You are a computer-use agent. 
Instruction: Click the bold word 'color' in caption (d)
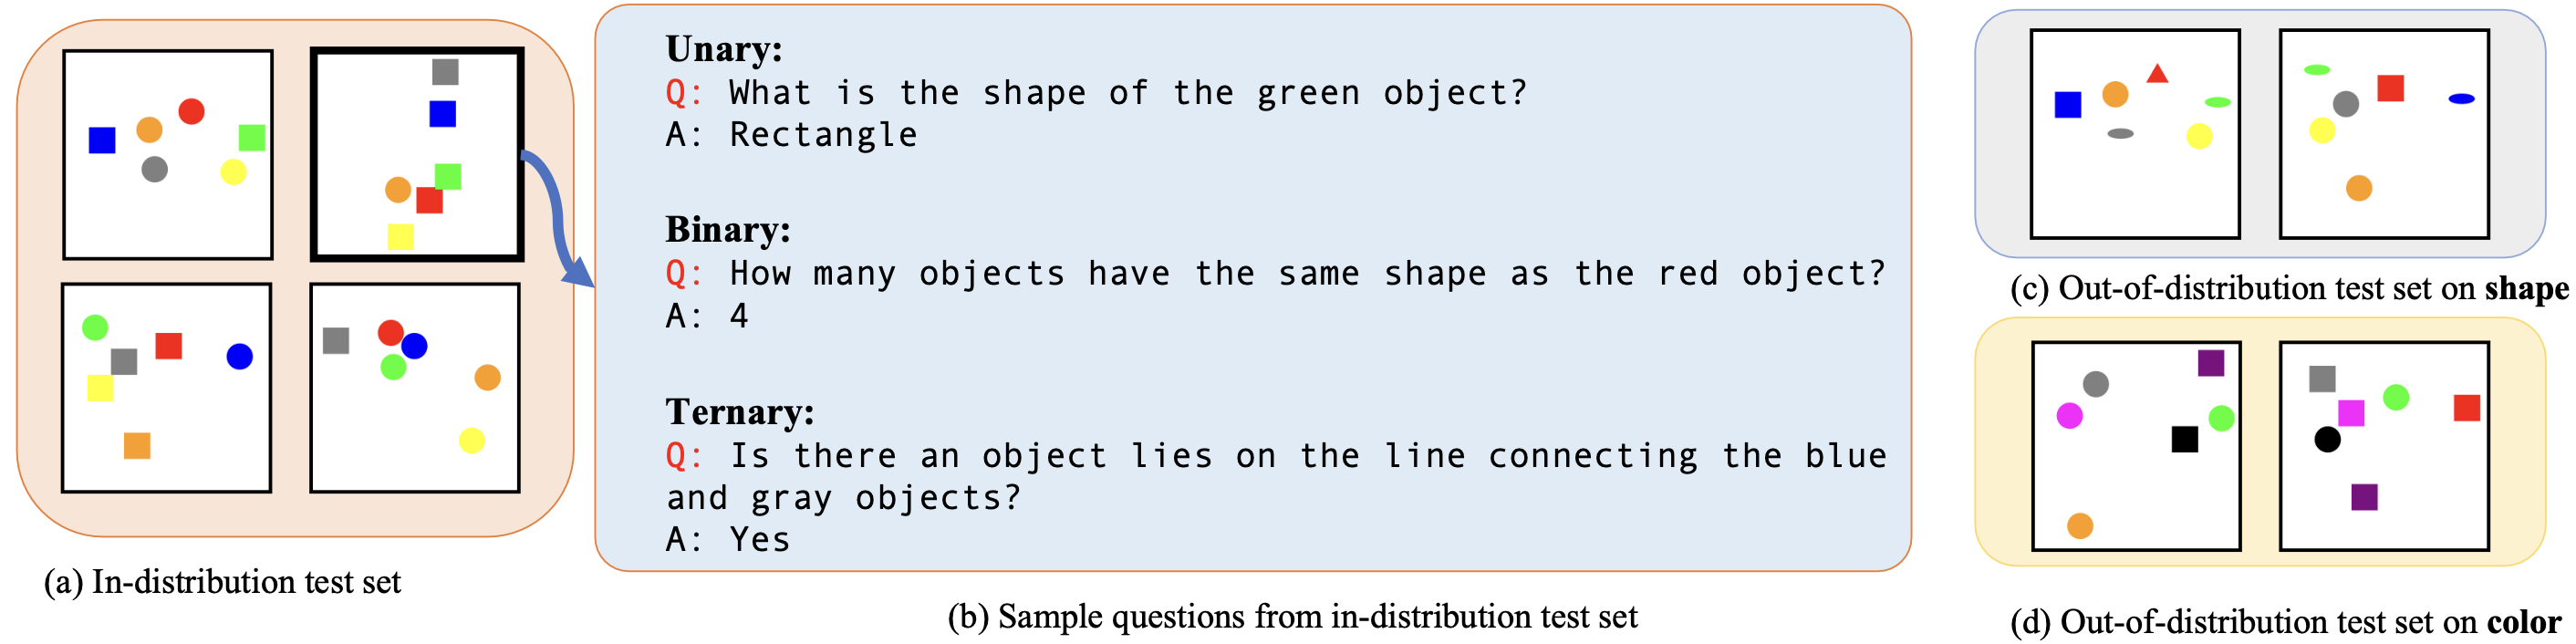[2524, 623]
